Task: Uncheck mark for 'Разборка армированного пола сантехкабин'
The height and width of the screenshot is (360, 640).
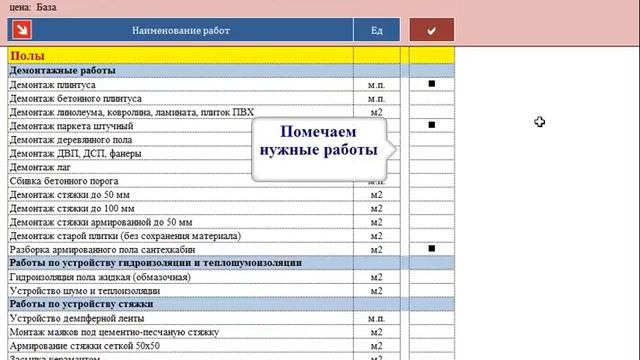Action: point(431,249)
